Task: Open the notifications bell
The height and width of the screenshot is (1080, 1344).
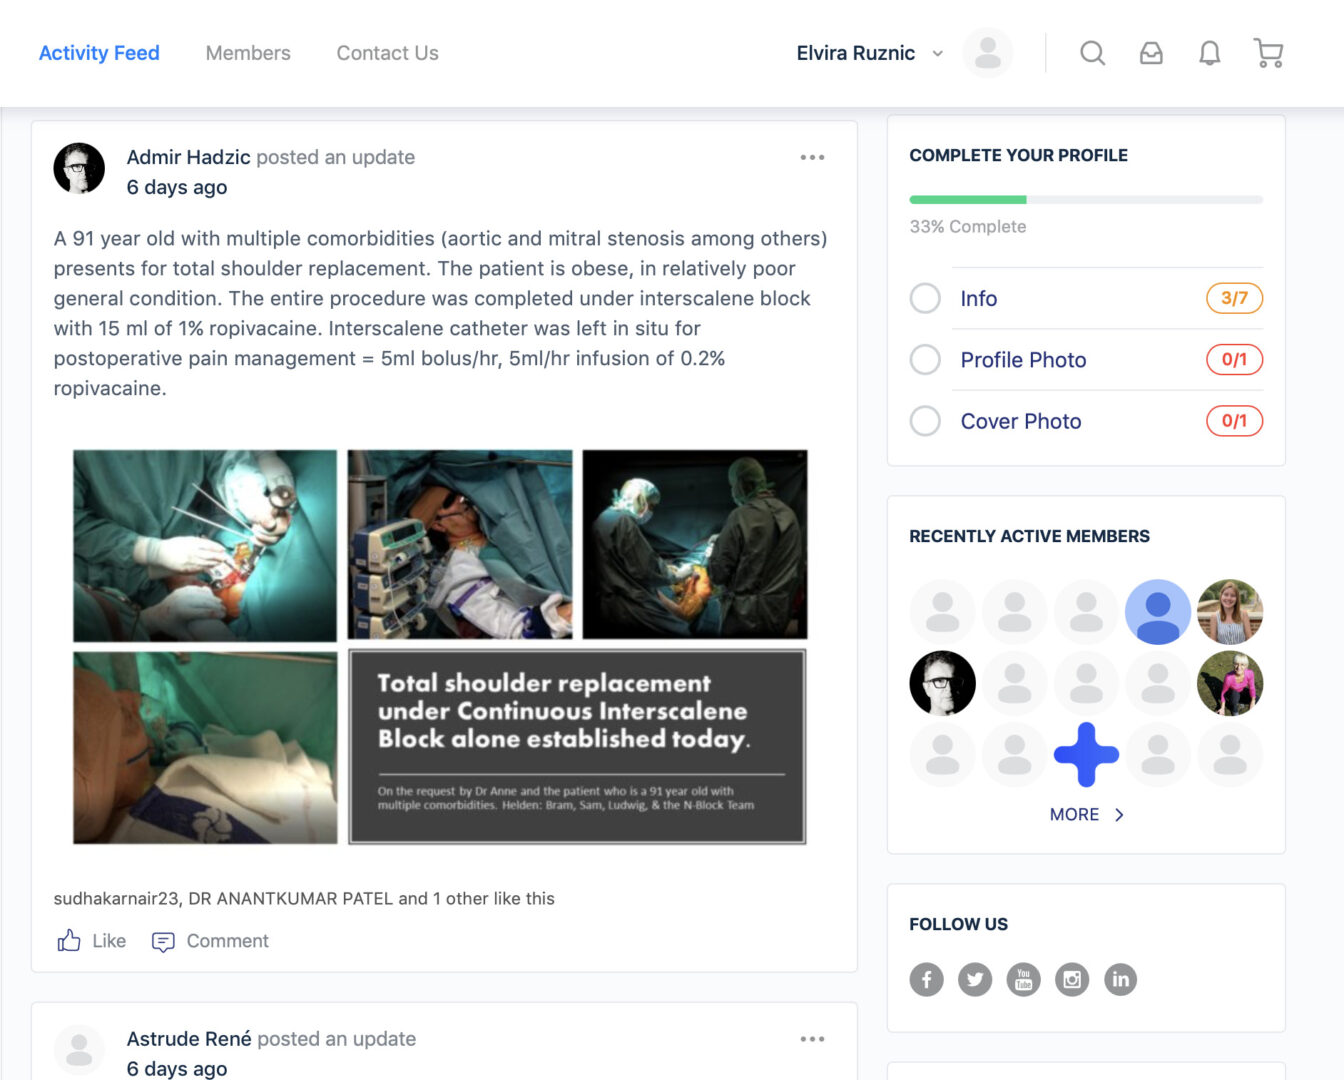Action: pyautogui.click(x=1209, y=53)
